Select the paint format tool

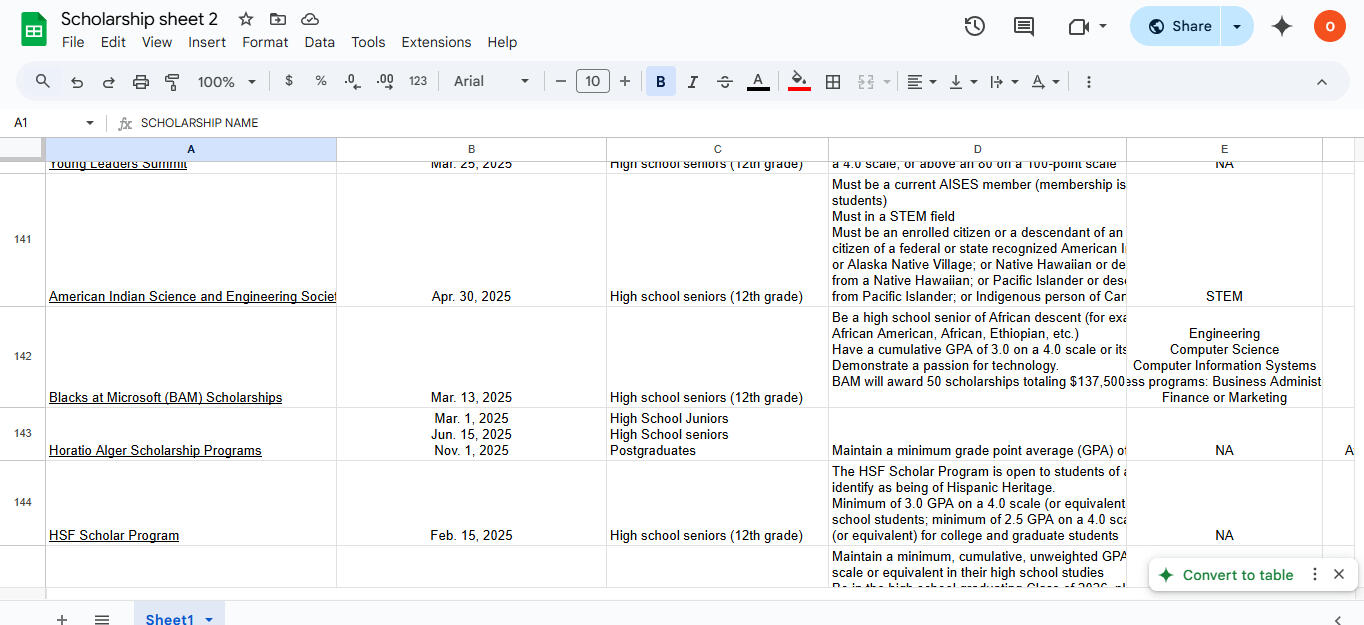point(172,82)
